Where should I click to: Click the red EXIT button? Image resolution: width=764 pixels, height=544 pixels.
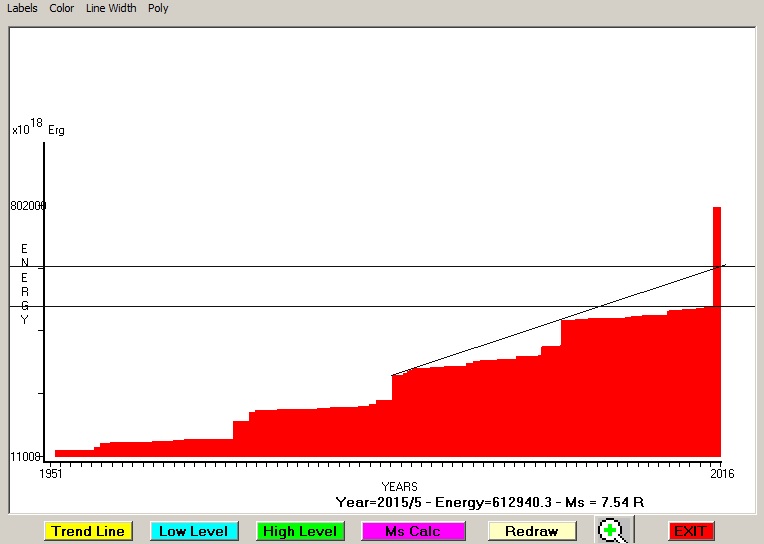(x=691, y=531)
